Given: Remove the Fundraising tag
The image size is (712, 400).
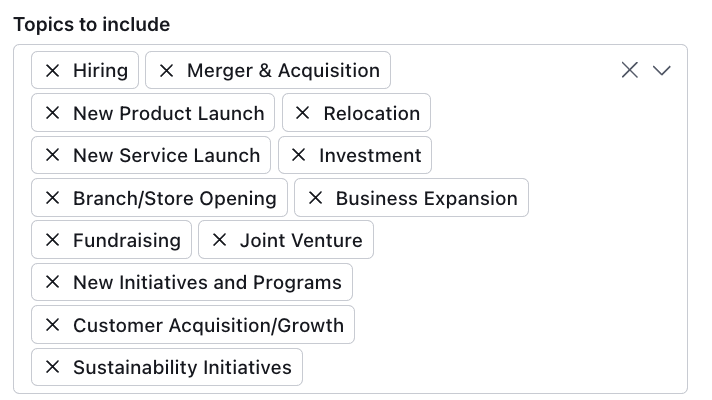Looking at the screenshot, I should coord(53,240).
